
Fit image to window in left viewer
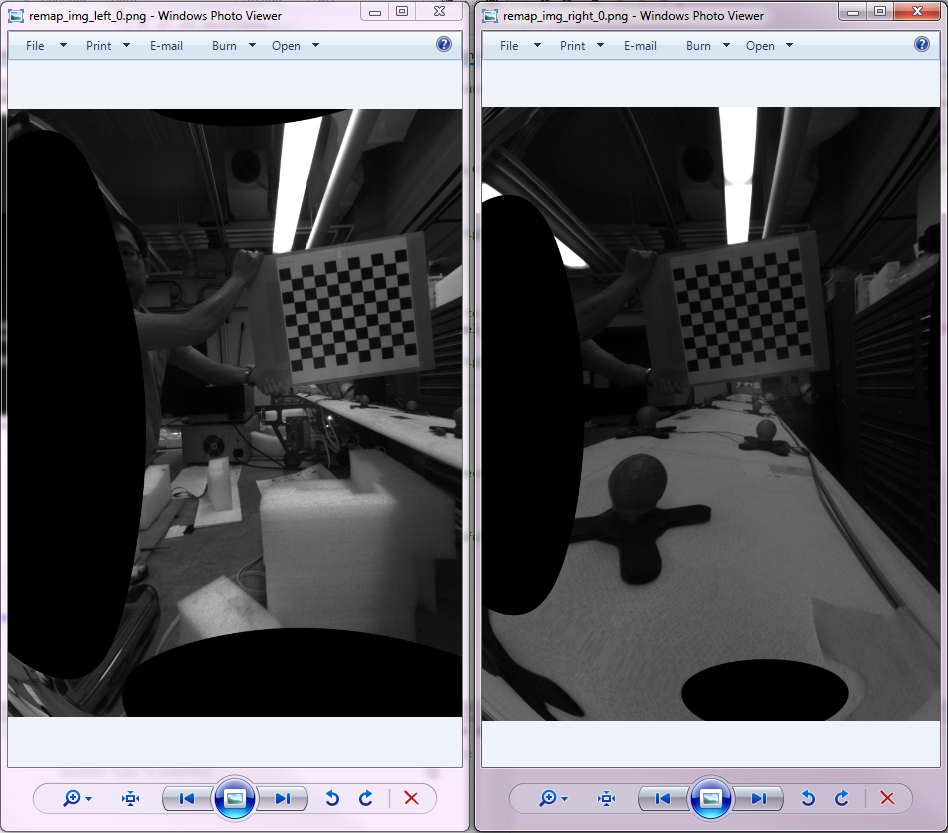click(131, 799)
